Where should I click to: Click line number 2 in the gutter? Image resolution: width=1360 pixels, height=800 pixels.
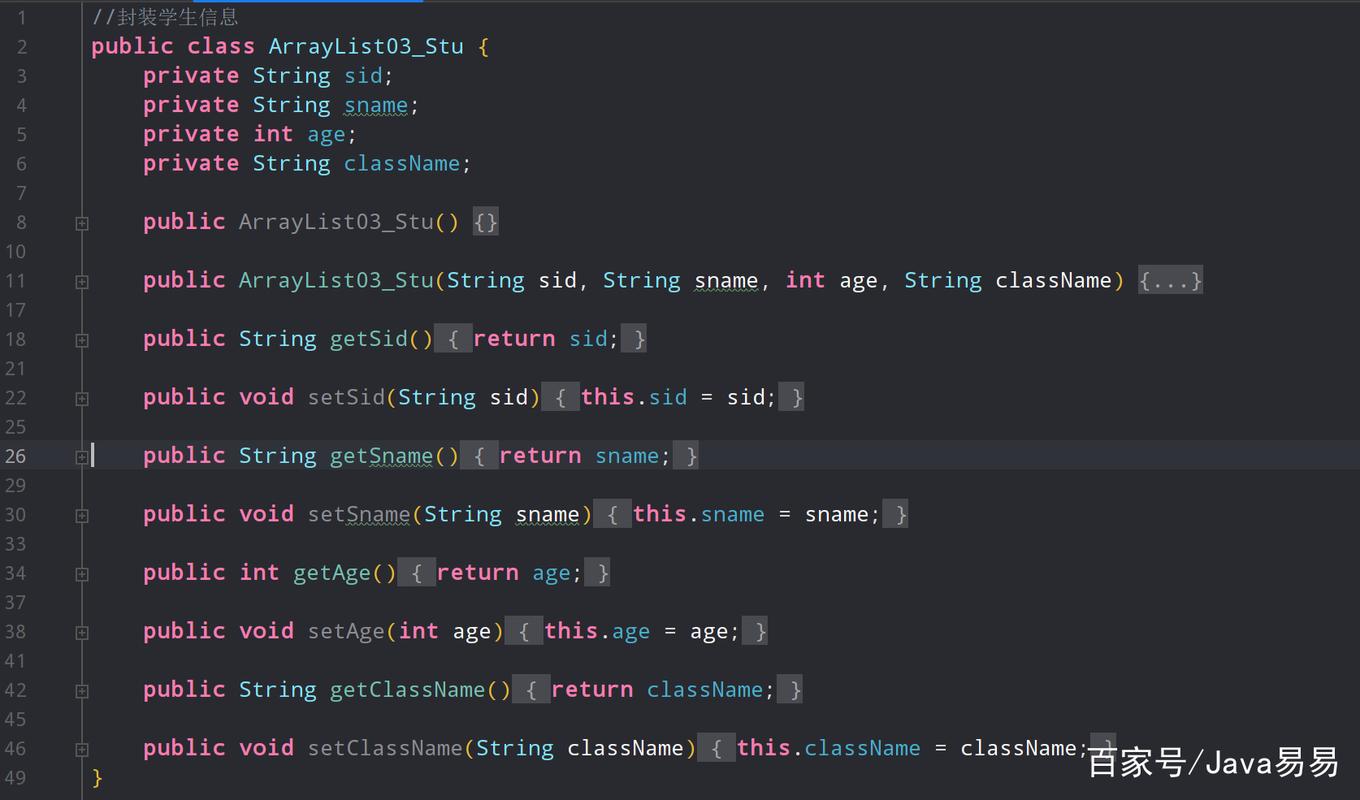click(22, 47)
